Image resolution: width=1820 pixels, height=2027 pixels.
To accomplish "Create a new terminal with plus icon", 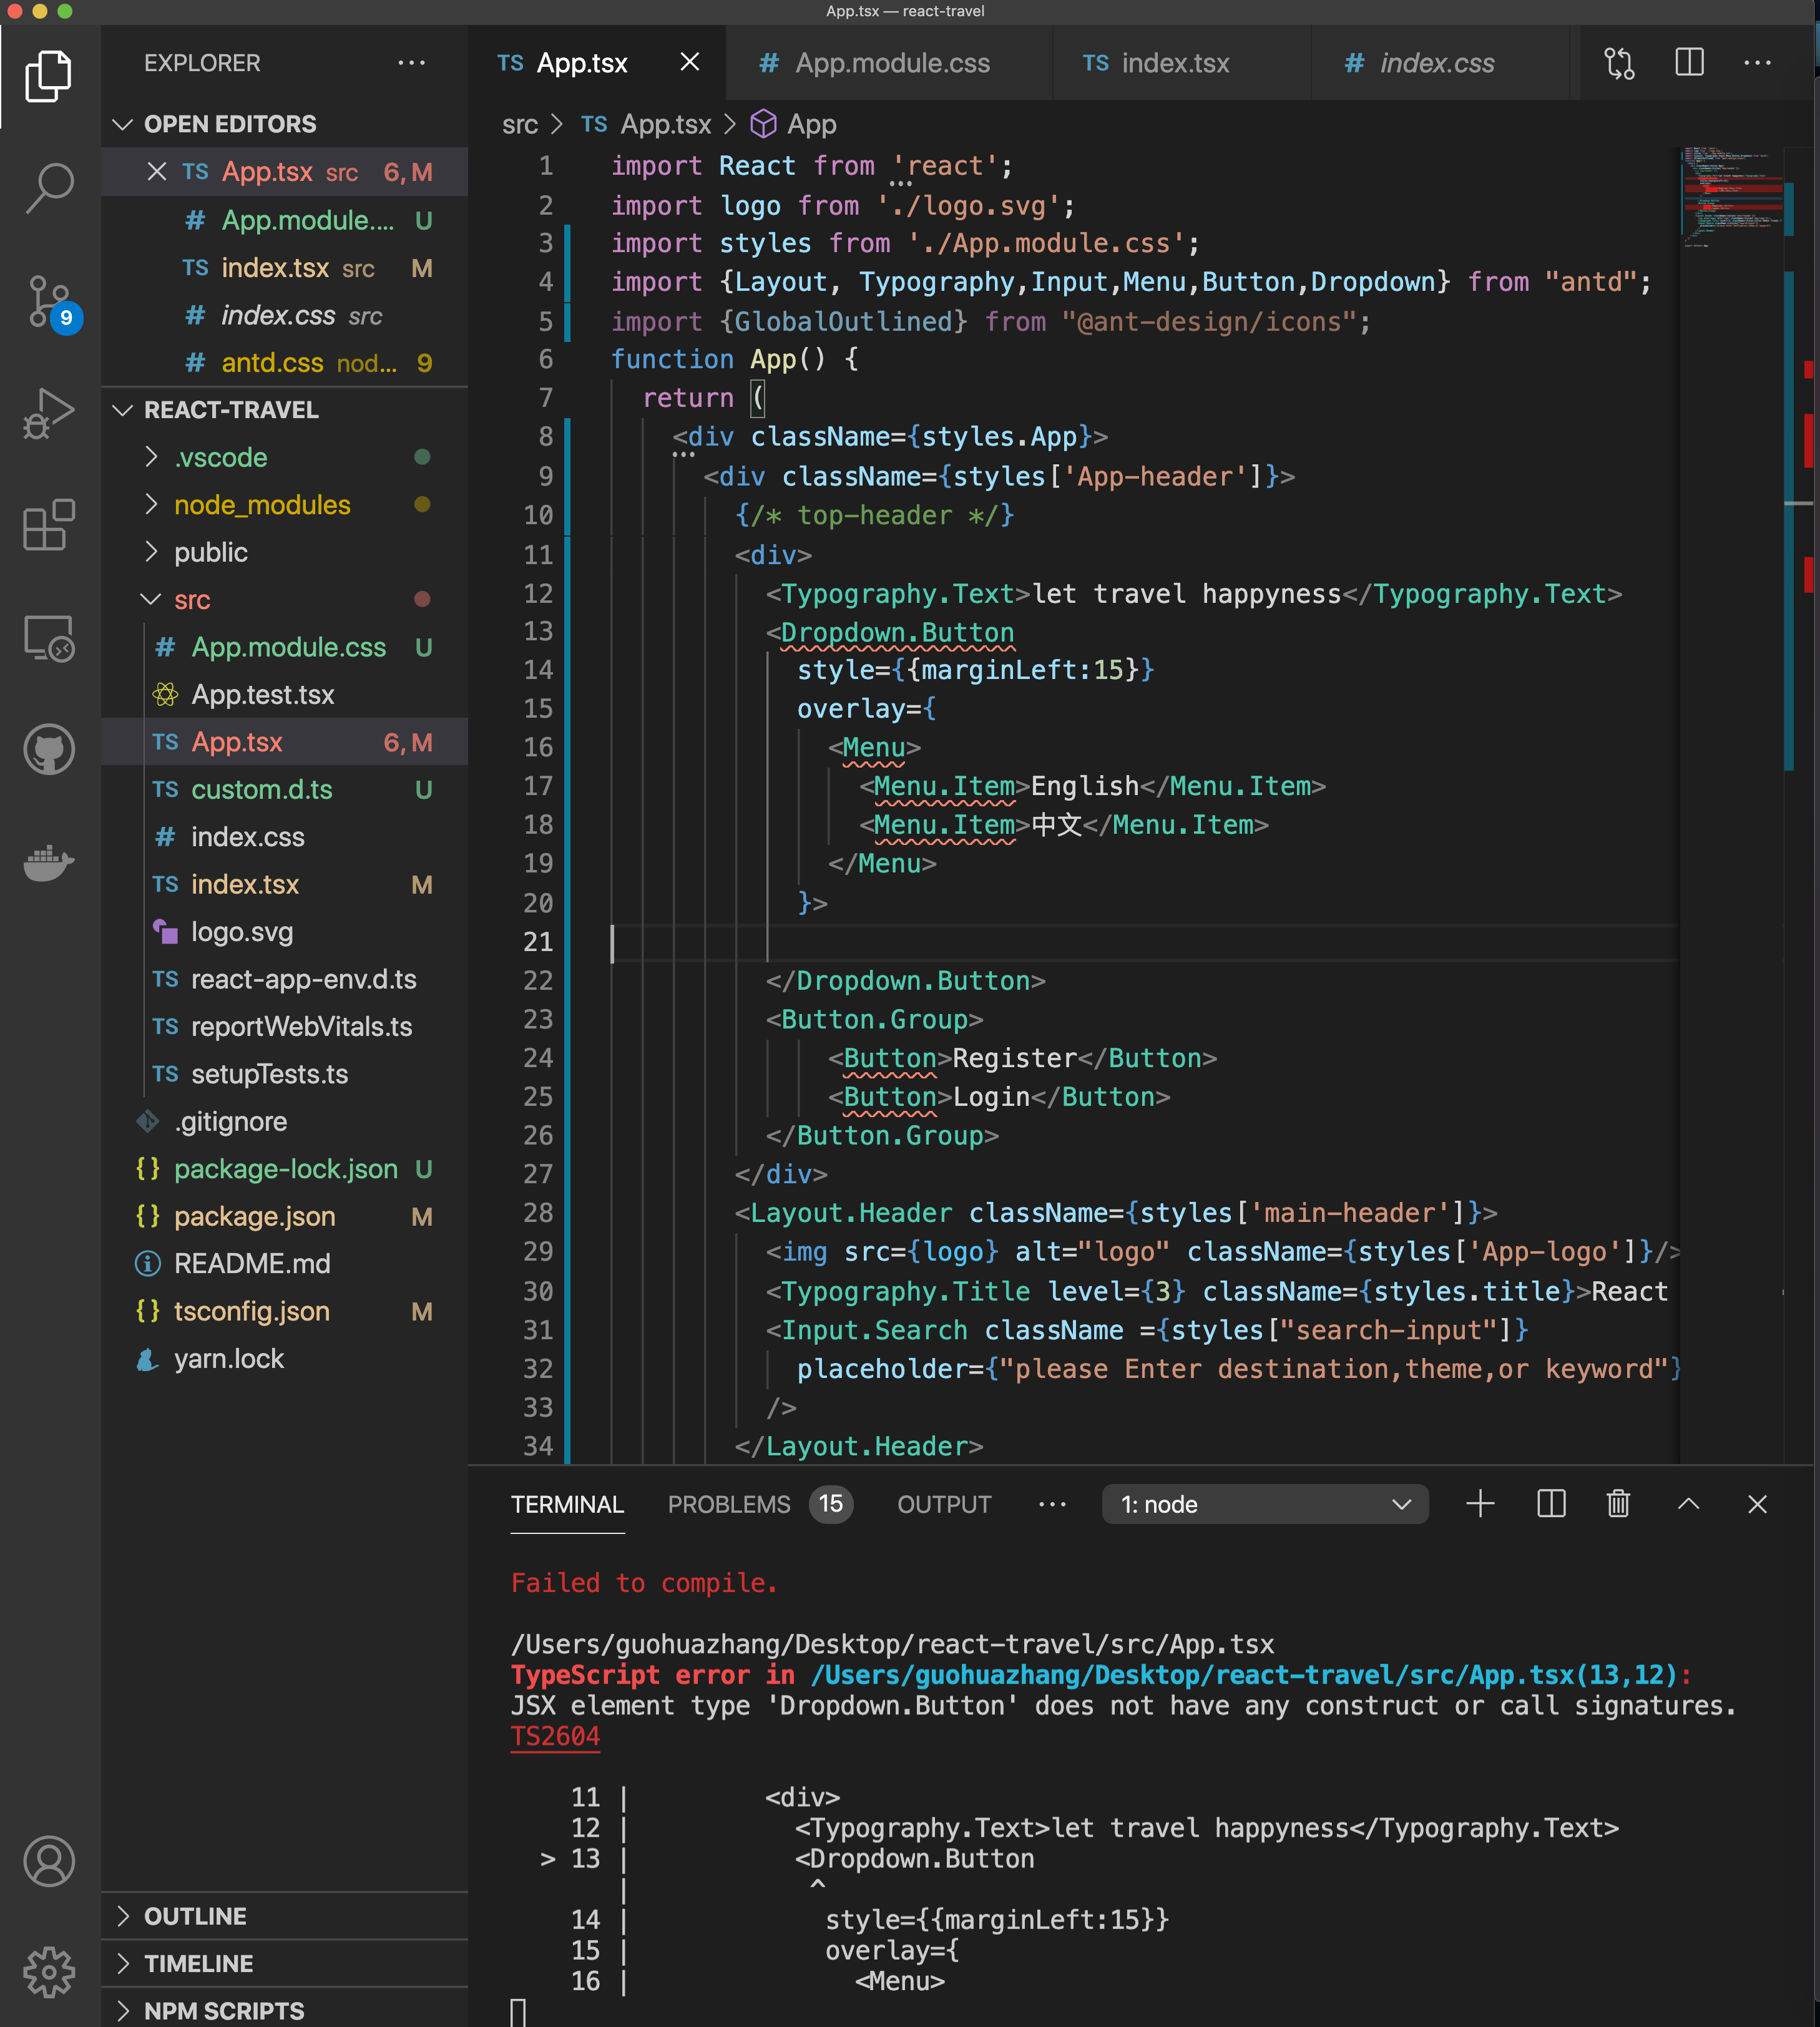I will (1480, 1503).
